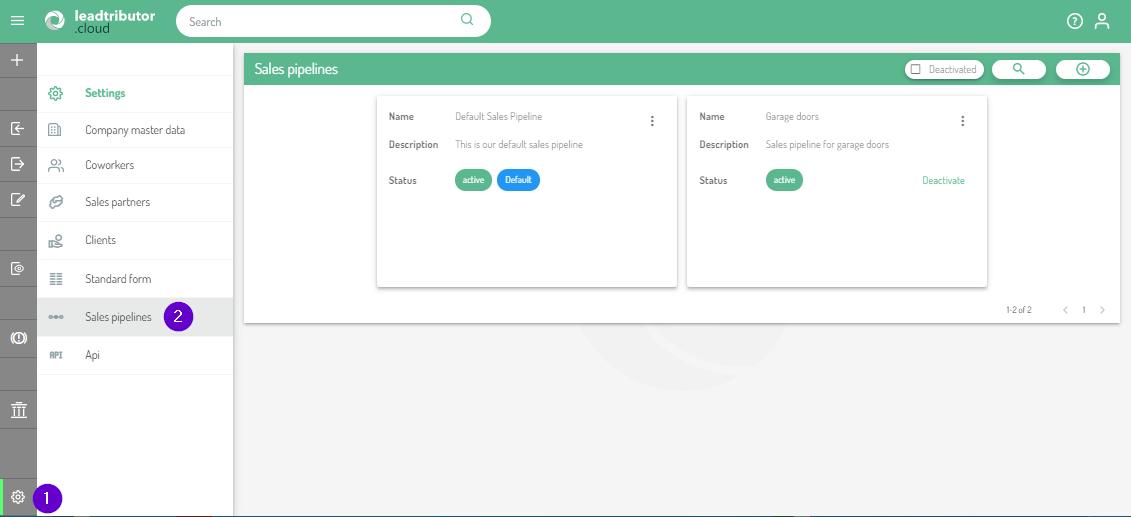Add a new sales pipeline with plus button
Image resolution: width=1131 pixels, height=517 pixels.
[x=1082, y=69]
